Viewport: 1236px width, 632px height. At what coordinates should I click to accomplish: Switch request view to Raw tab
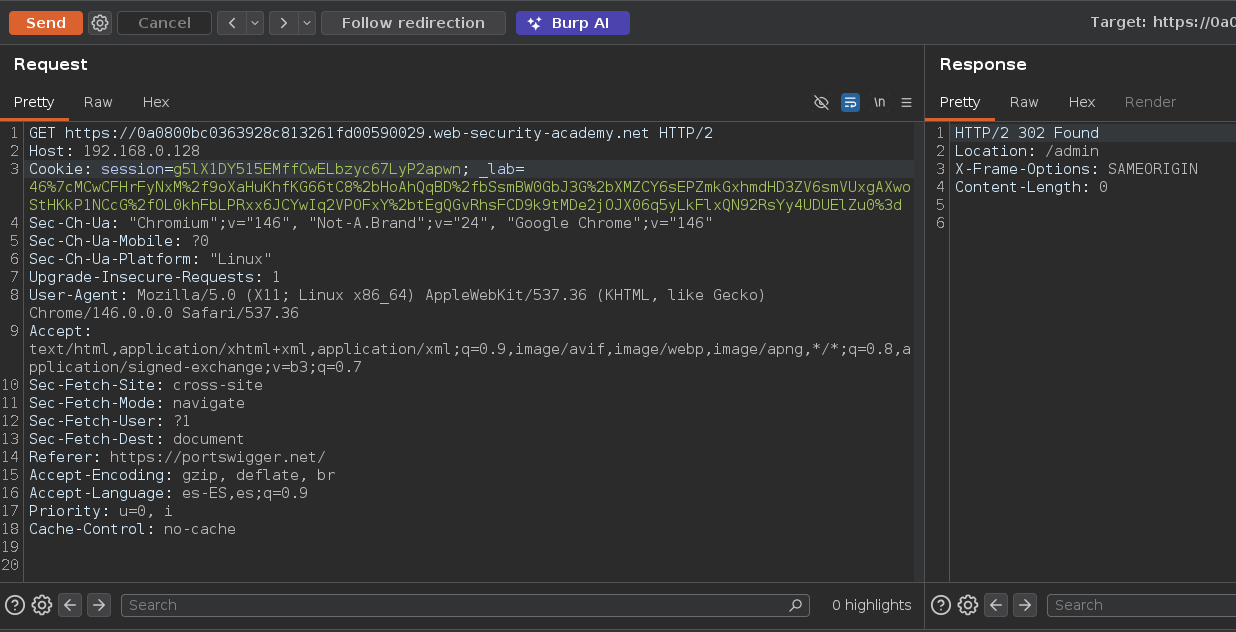point(98,102)
